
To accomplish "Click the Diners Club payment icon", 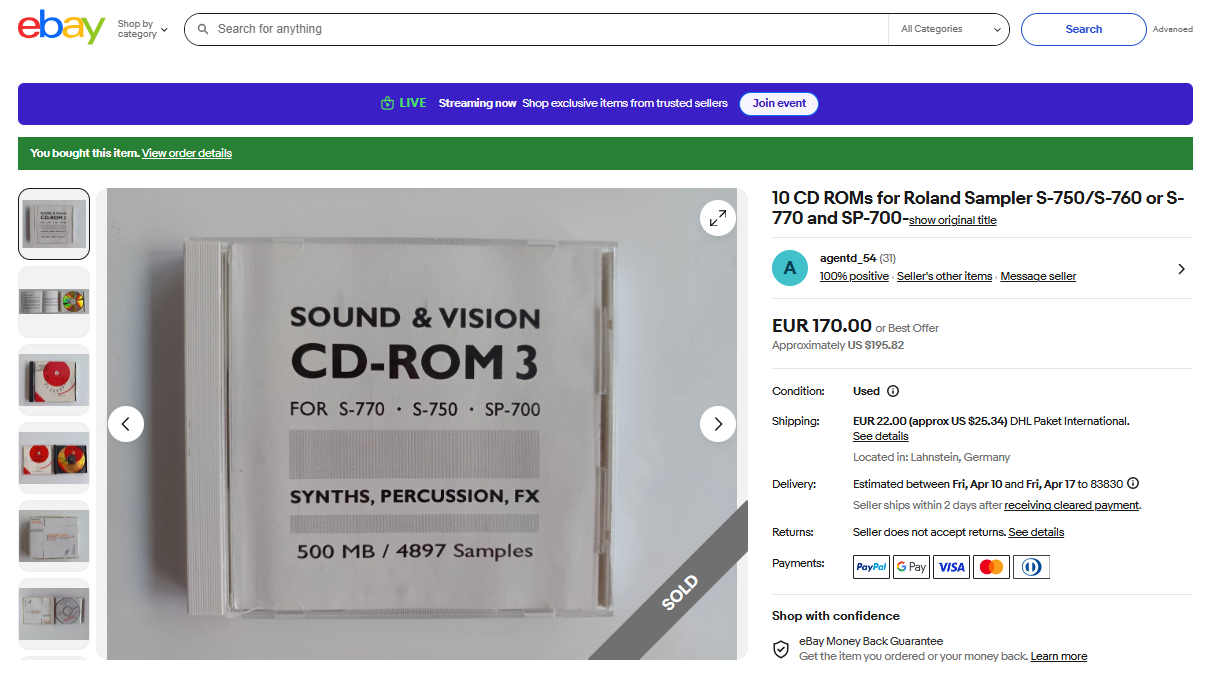I will pos(1031,567).
